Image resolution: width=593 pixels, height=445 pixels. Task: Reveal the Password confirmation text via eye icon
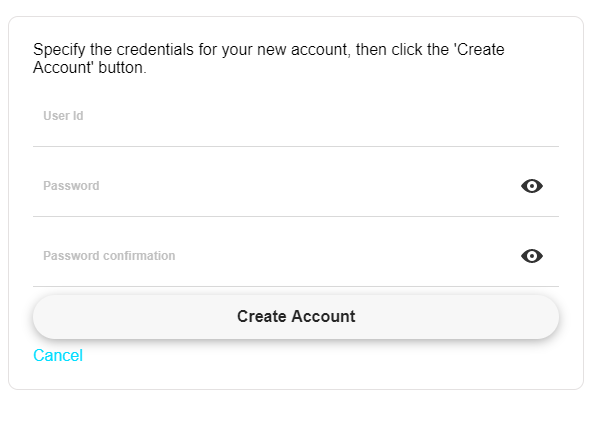[x=532, y=256]
